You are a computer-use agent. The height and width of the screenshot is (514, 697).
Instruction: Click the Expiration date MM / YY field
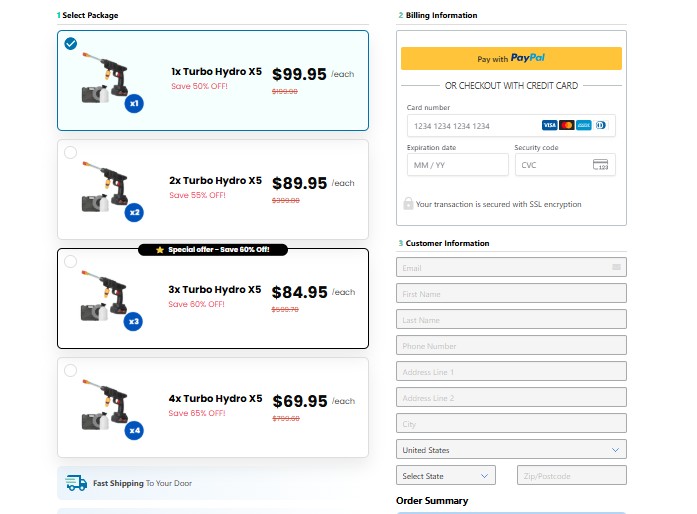[456, 165]
